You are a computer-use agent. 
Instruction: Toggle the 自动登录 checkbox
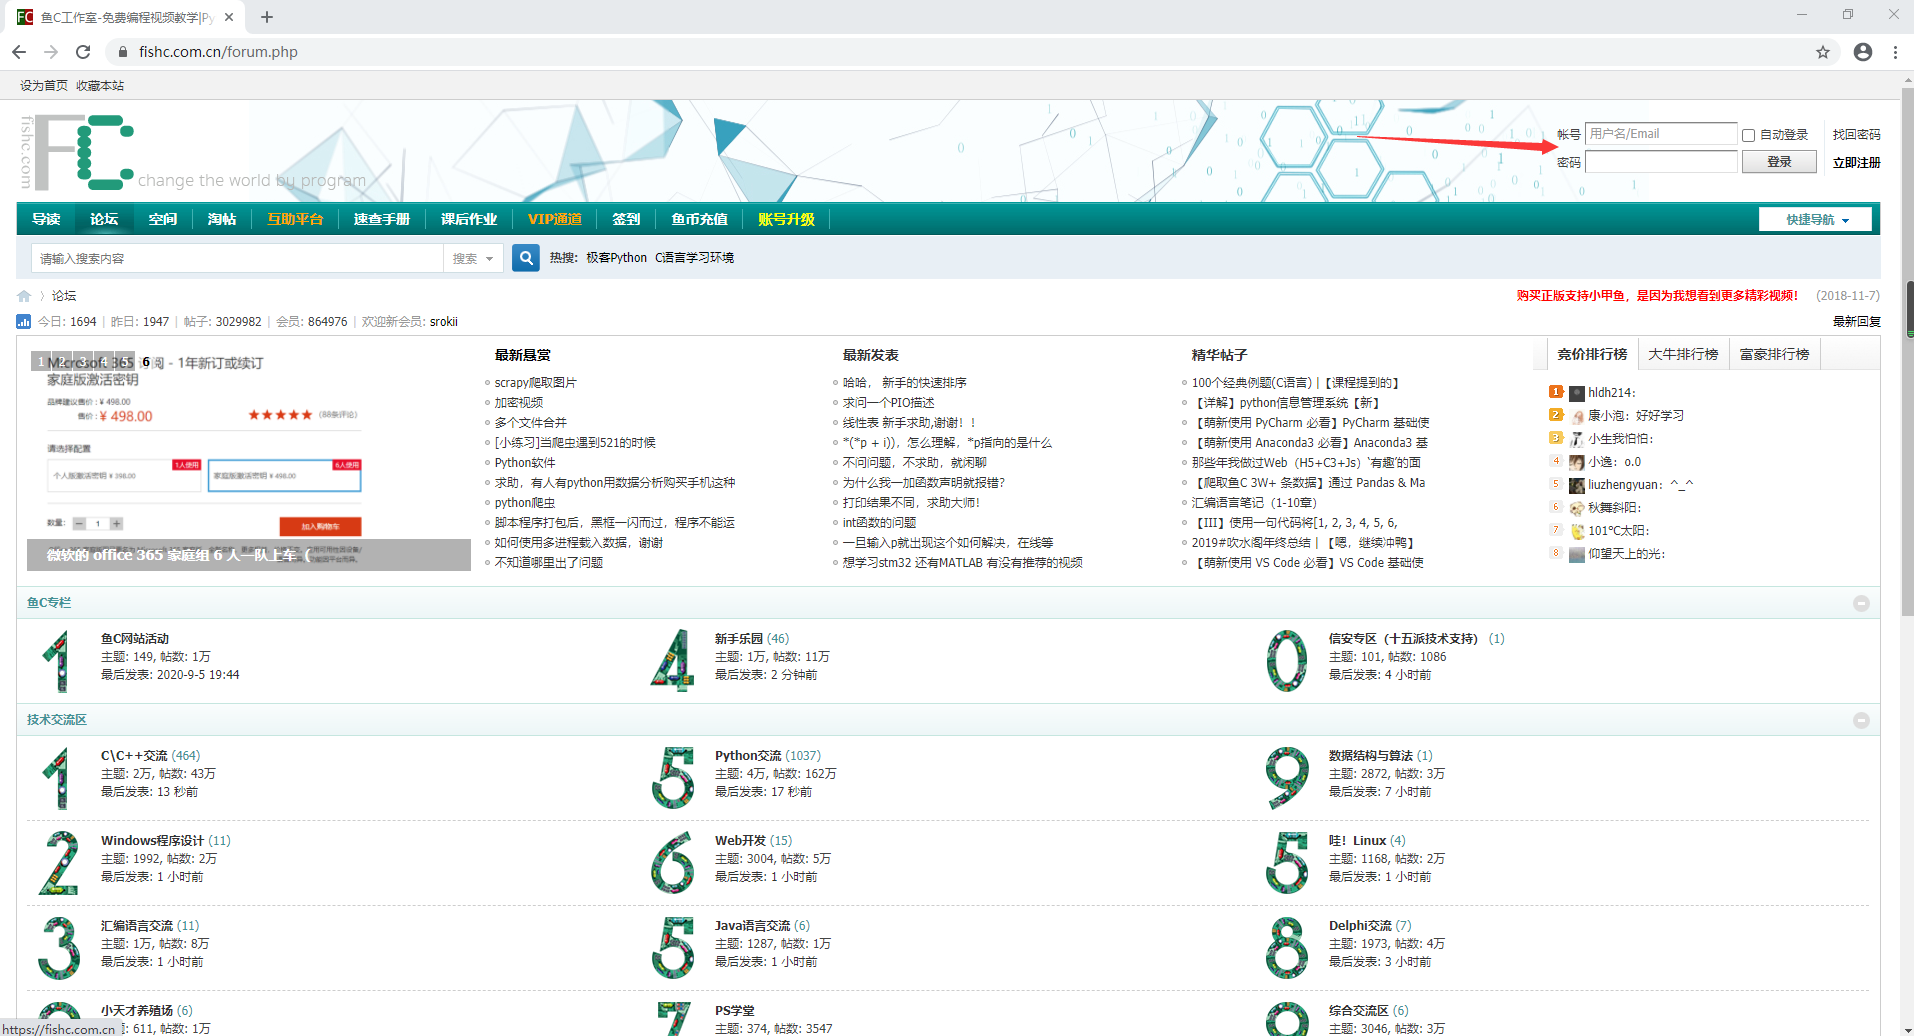(1749, 135)
